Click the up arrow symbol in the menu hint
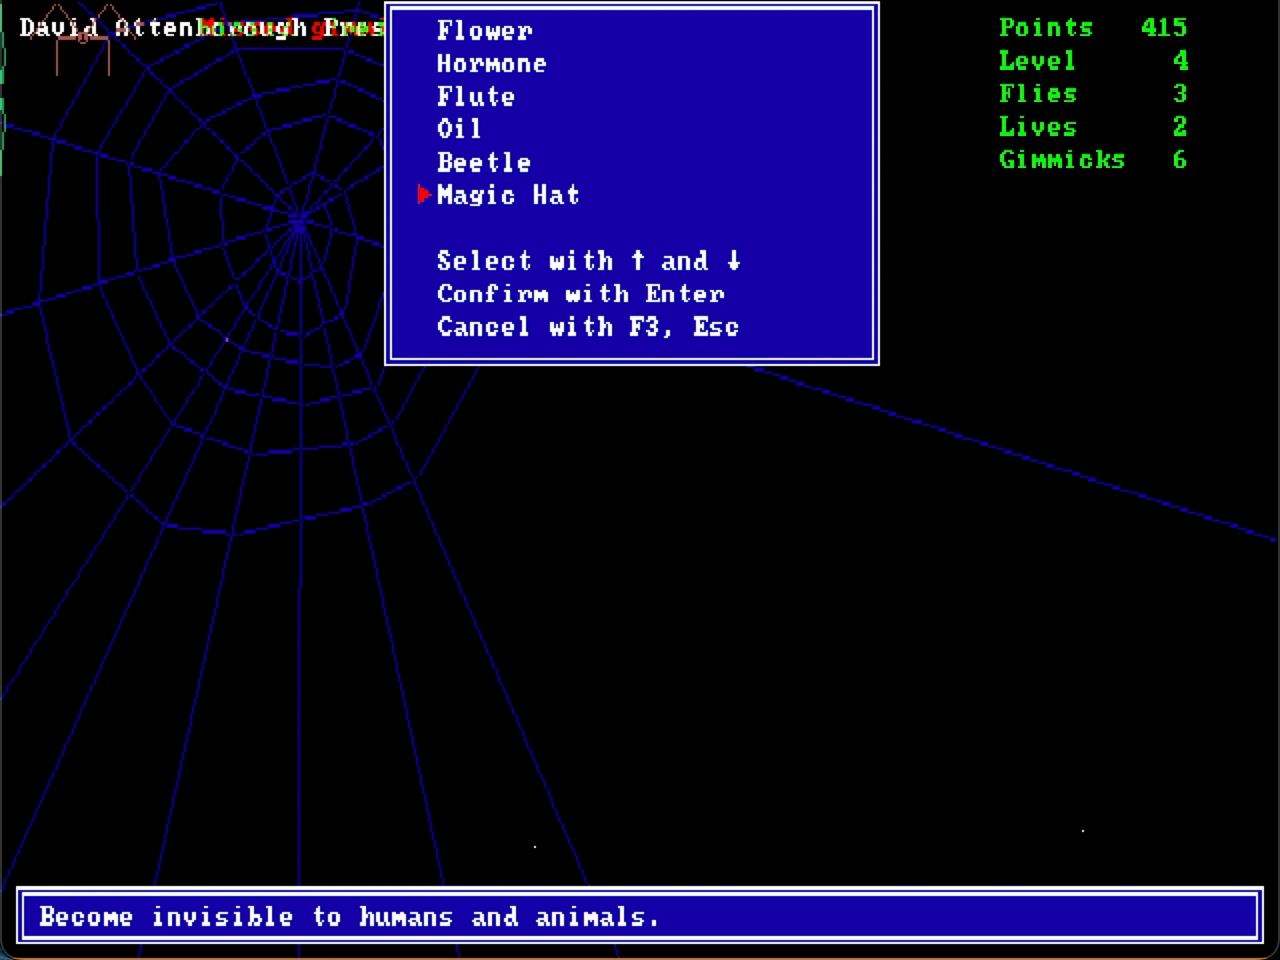This screenshot has height=960, width=1280. click(x=638, y=260)
